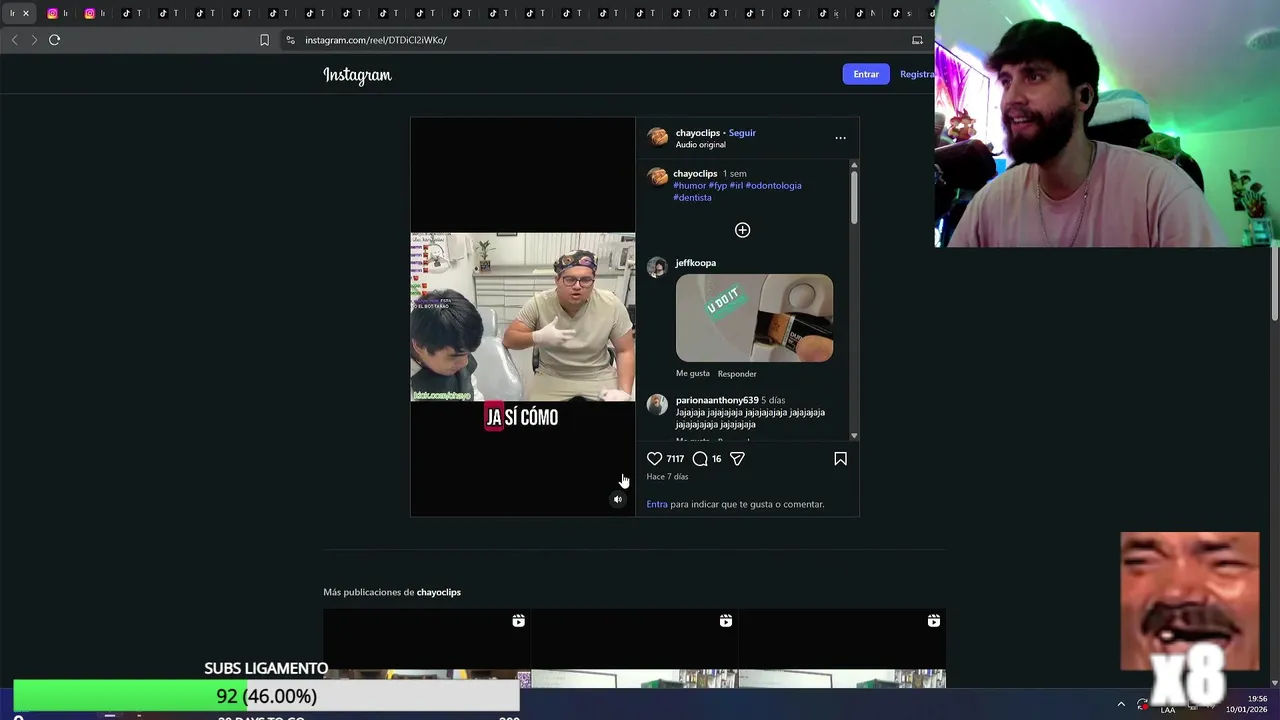
Task: Open the GIF in jeffkoopa's comment
Action: (x=754, y=318)
